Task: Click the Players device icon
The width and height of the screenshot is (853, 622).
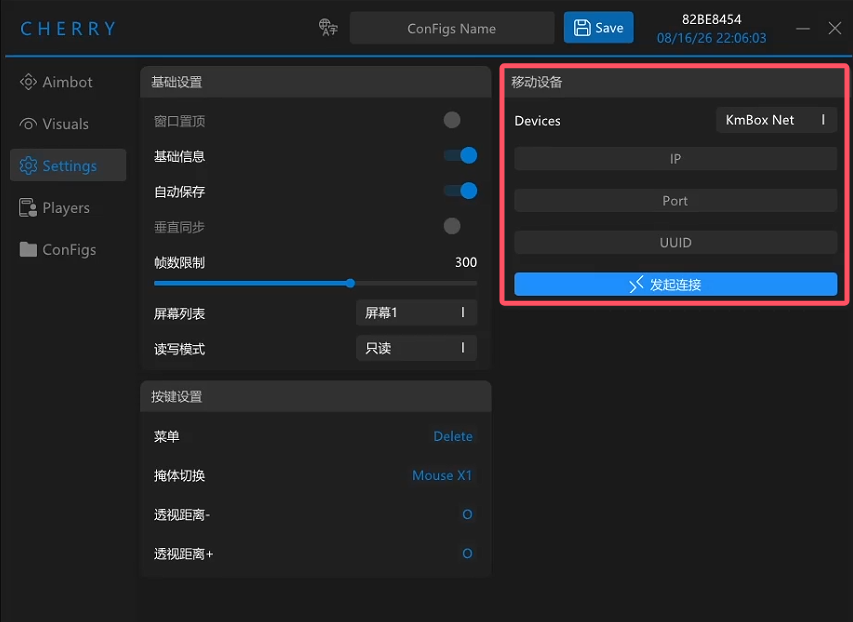Action: pyautogui.click(x=28, y=207)
